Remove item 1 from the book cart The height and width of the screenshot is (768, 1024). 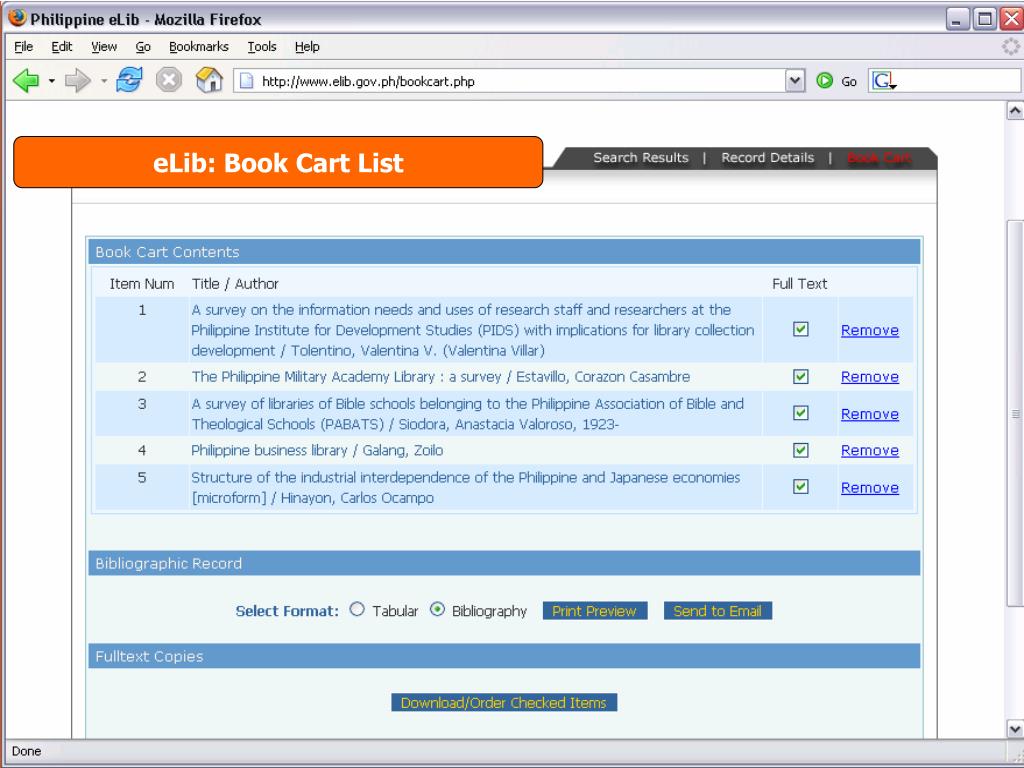869,330
